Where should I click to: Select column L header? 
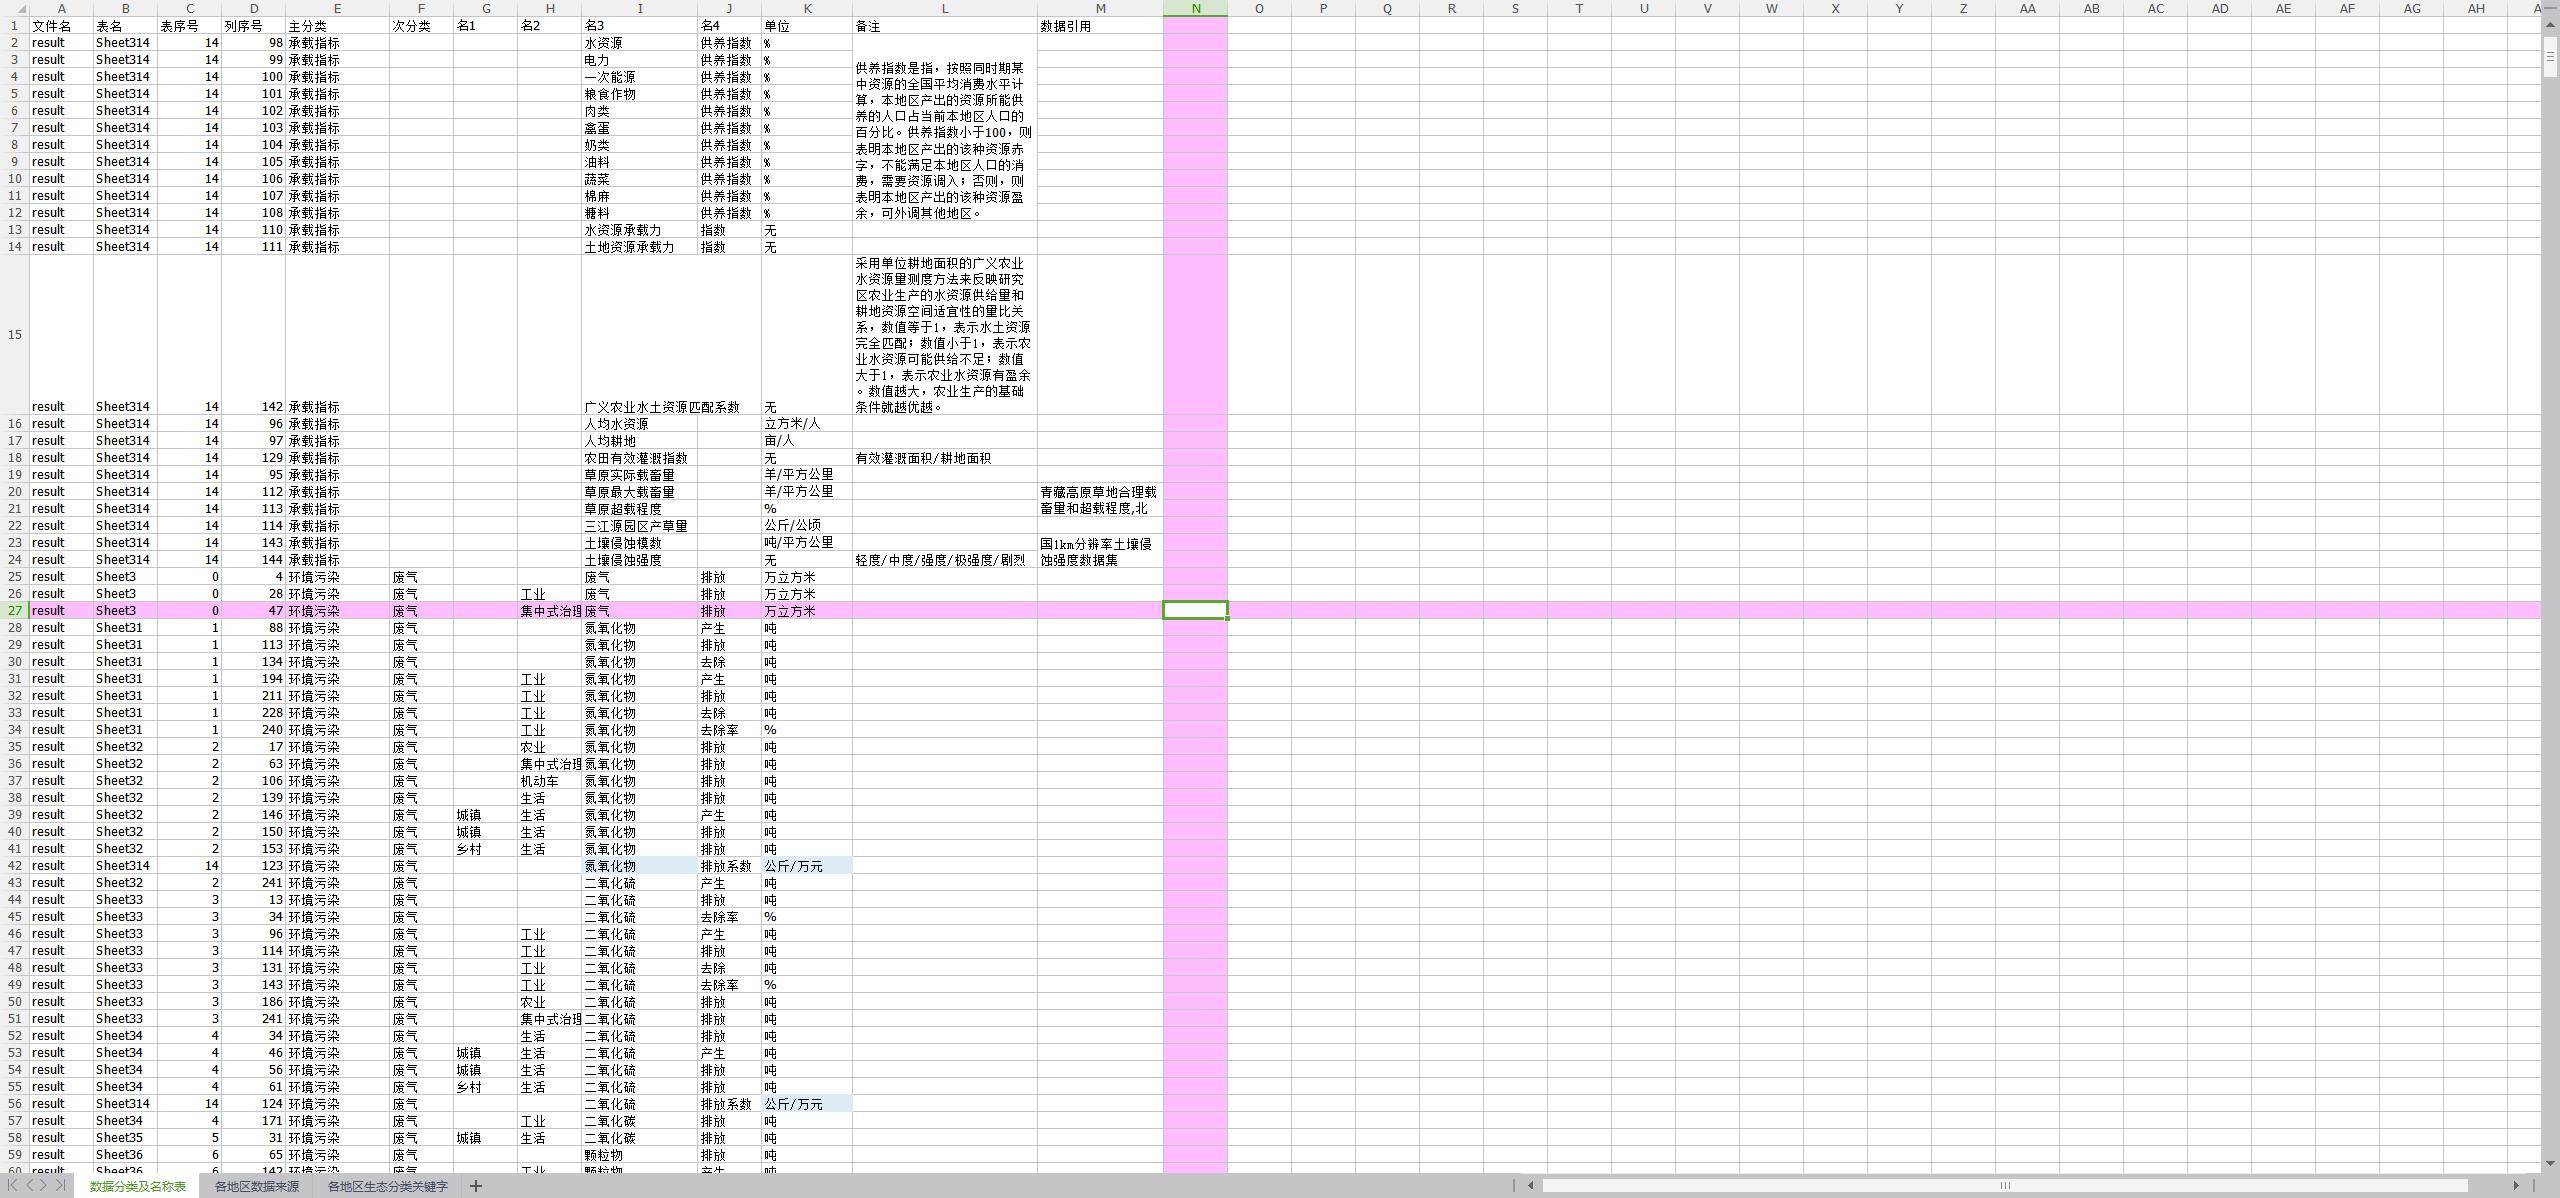(x=944, y=8)
